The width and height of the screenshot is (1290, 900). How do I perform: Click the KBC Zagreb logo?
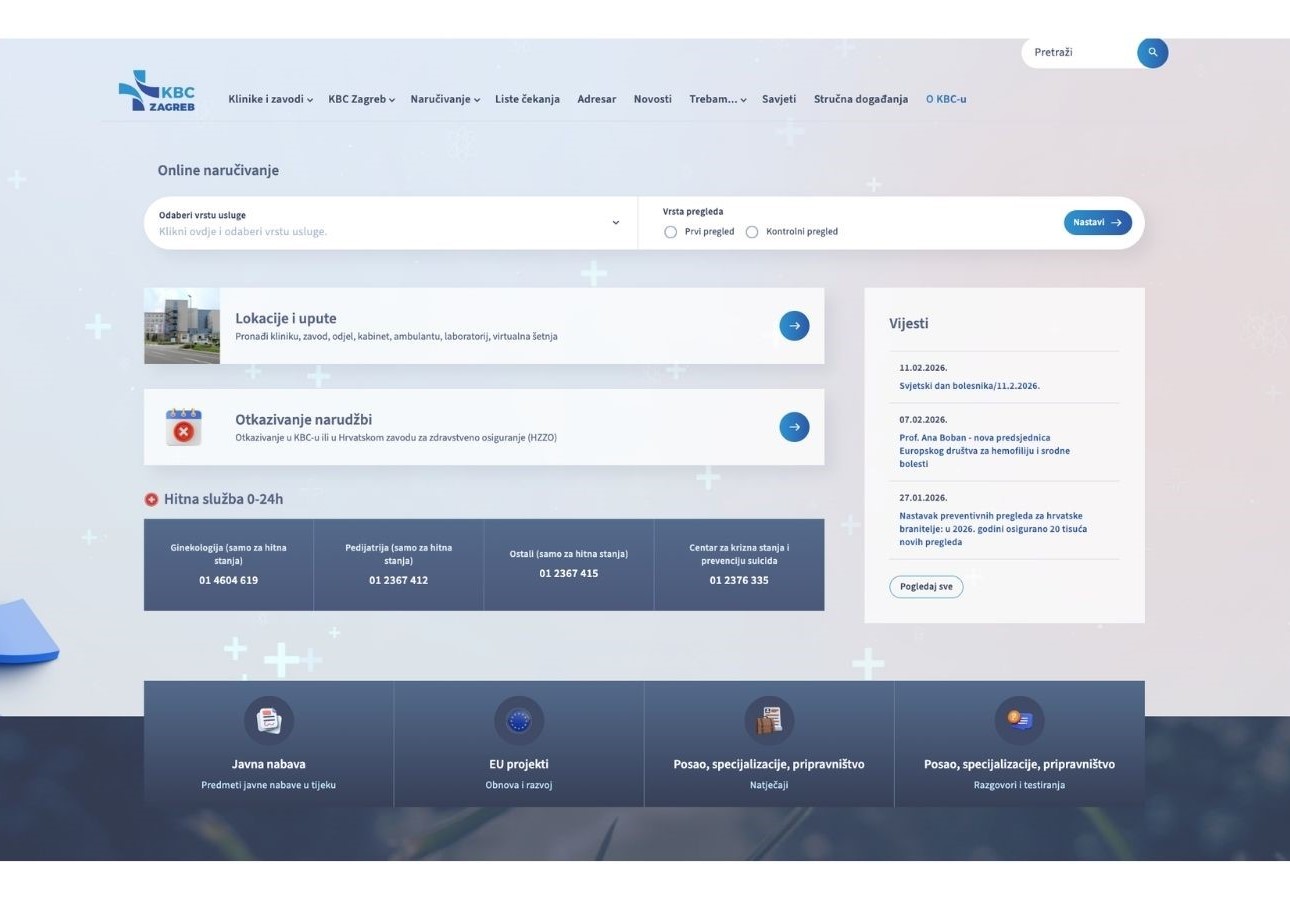click(160, 92)
